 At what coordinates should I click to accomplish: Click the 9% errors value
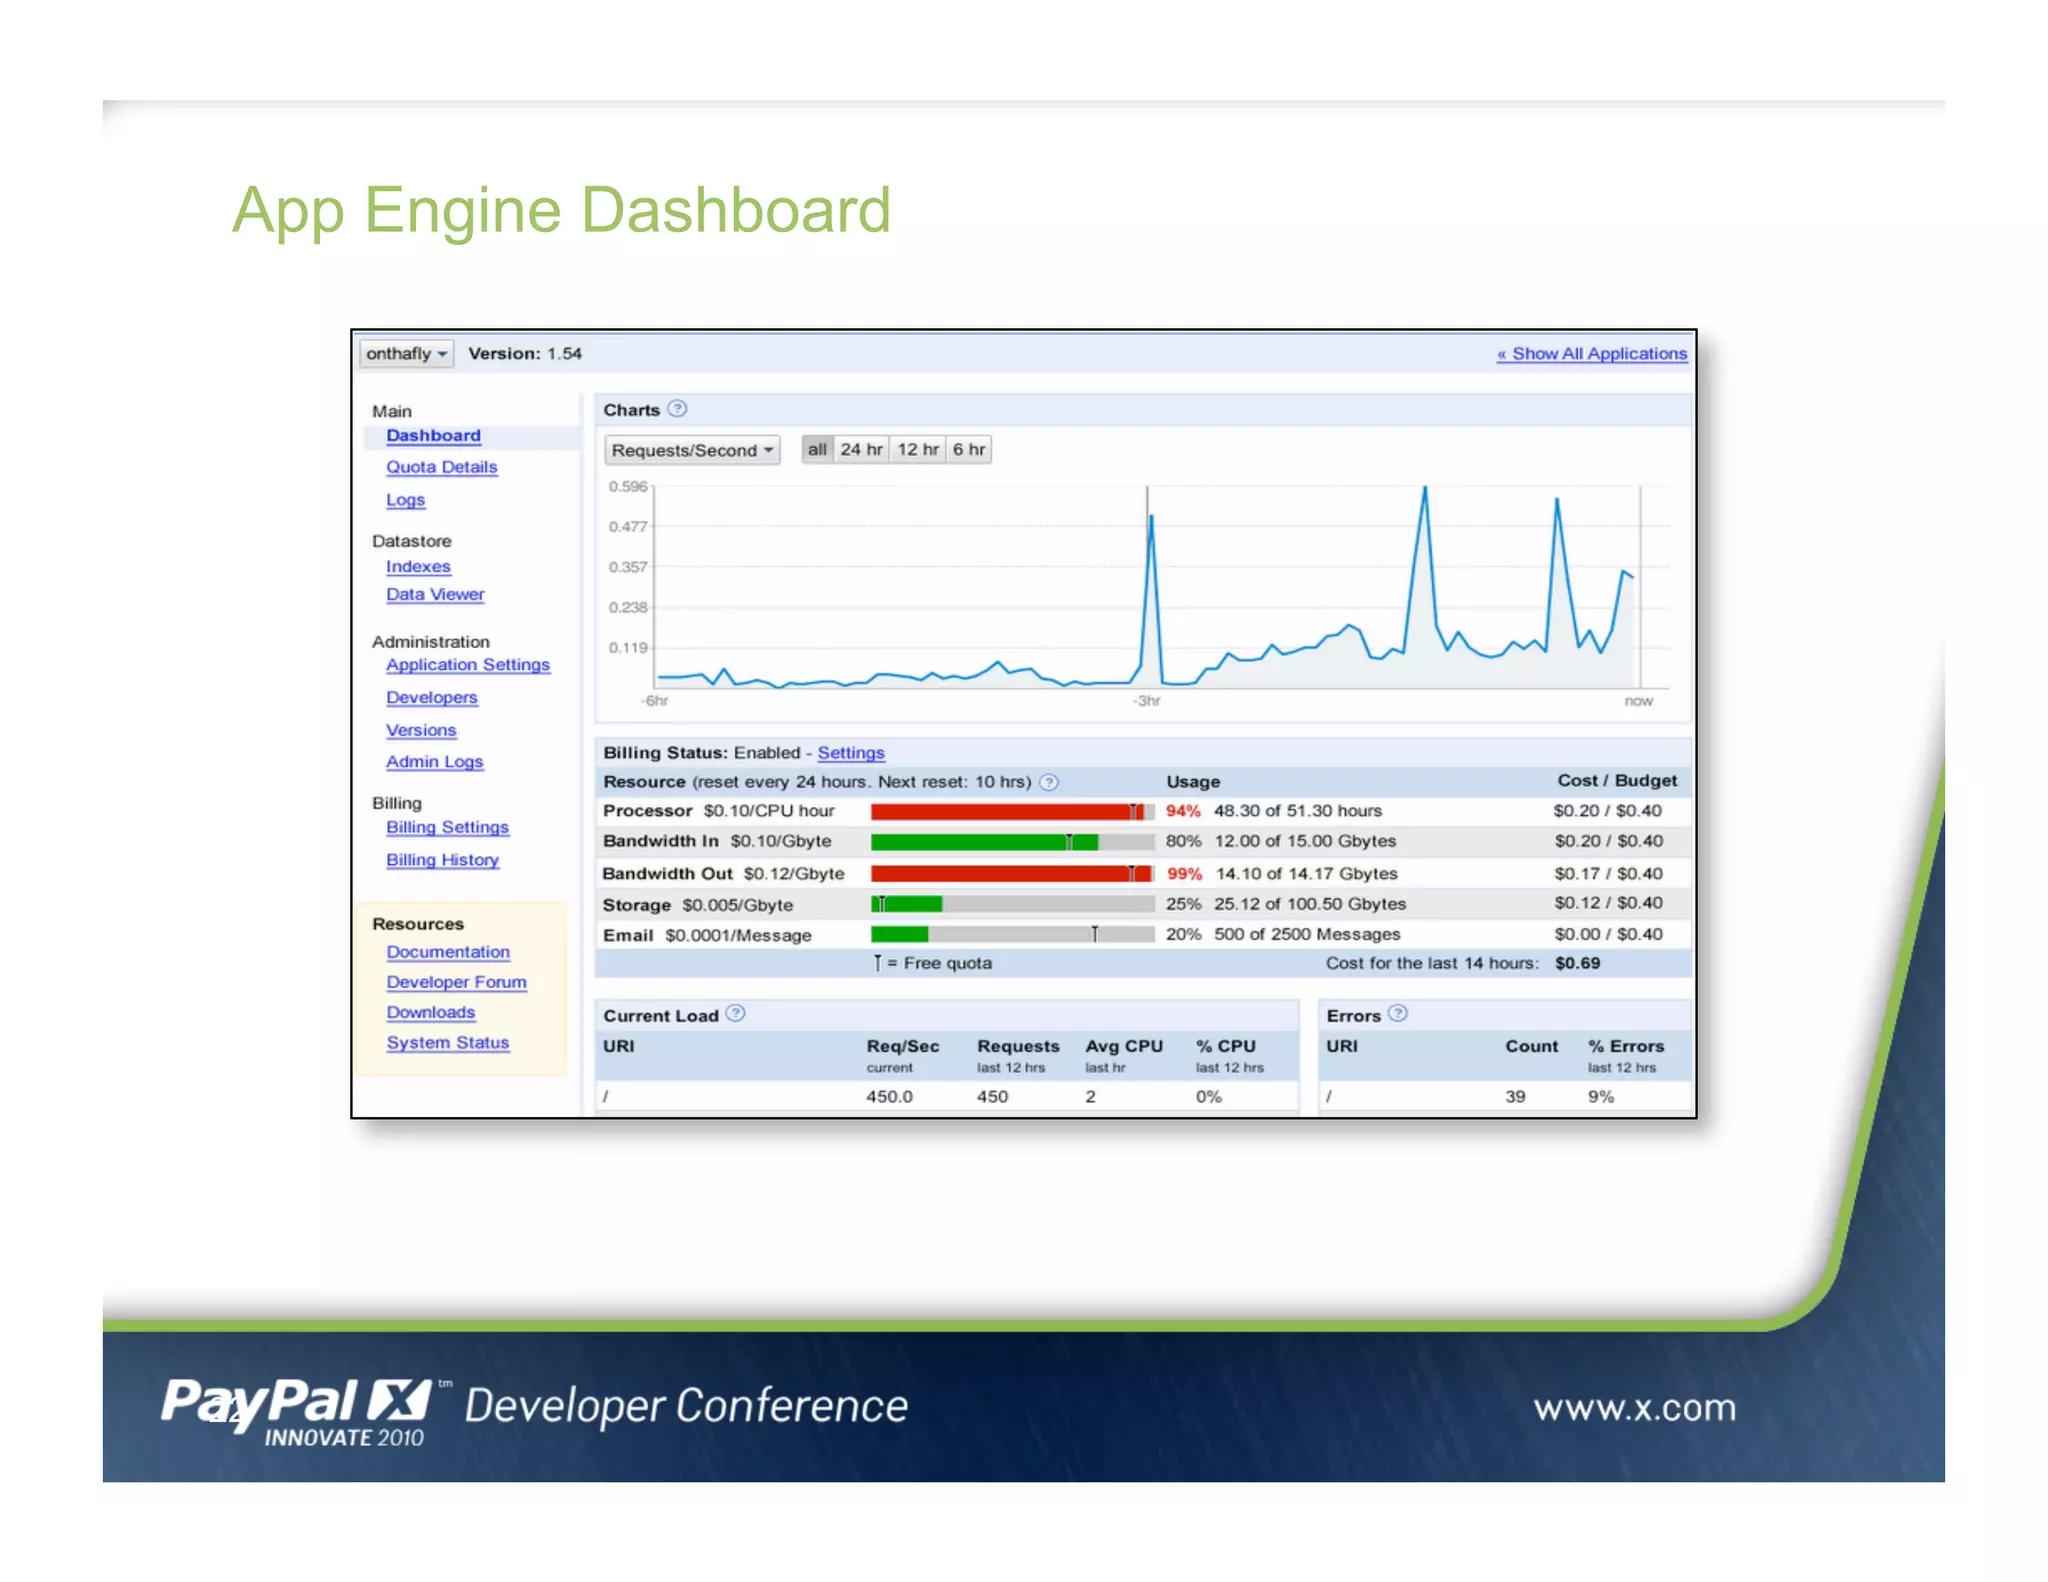tap(1600, 1096)
